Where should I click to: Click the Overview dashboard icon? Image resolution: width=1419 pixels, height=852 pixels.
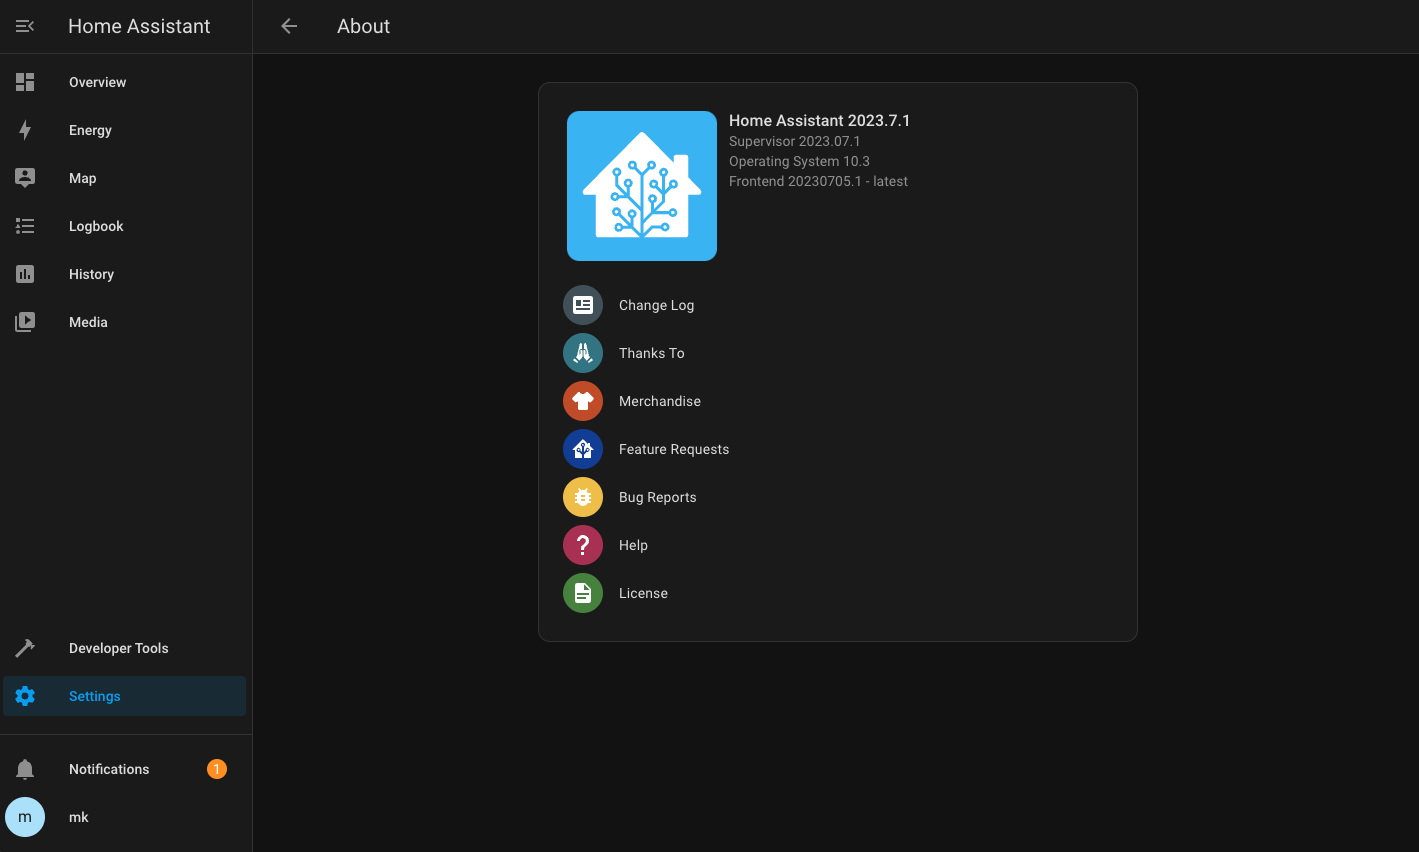(25, 82)
